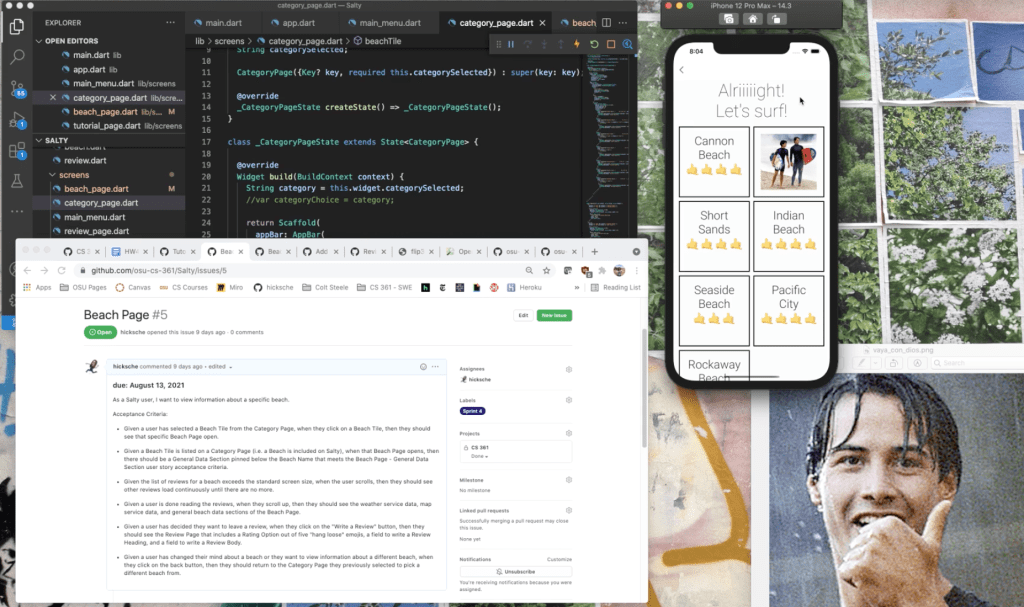Click the Unsubscribe notifications button

[513, 572]
